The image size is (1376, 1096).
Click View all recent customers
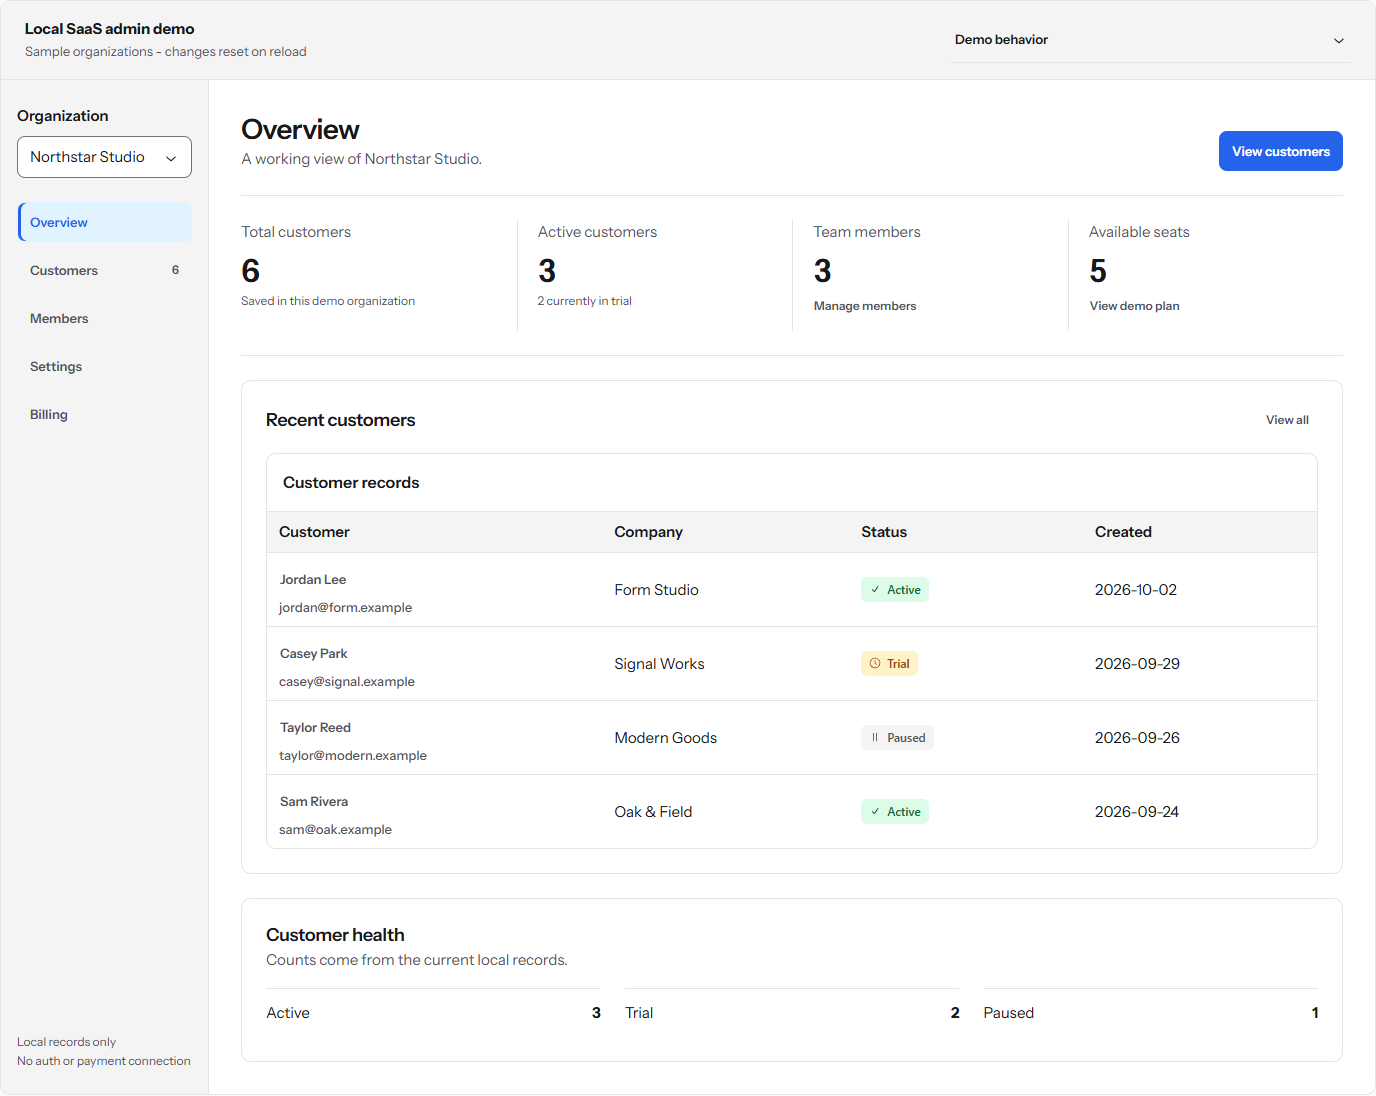(1287, 420)
